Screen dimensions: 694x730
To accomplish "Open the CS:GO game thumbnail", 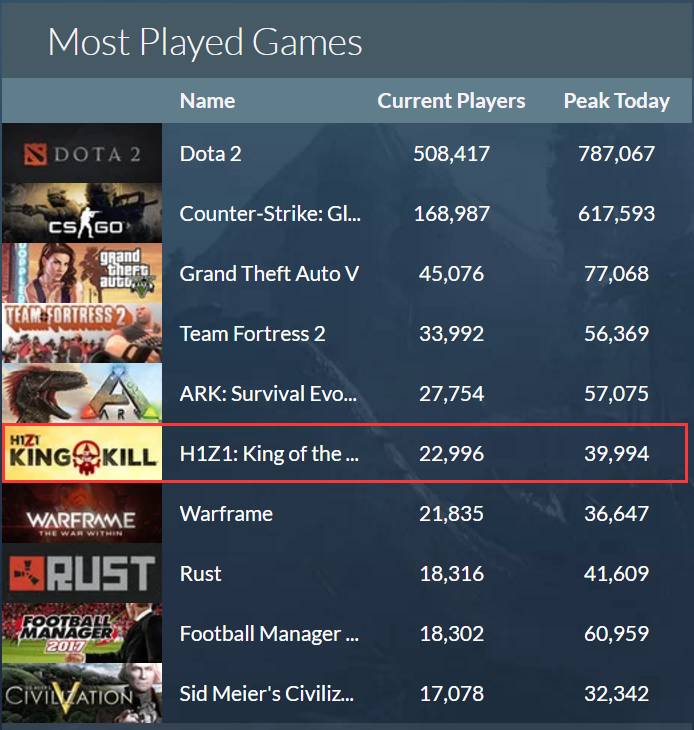I will (81, 214).
